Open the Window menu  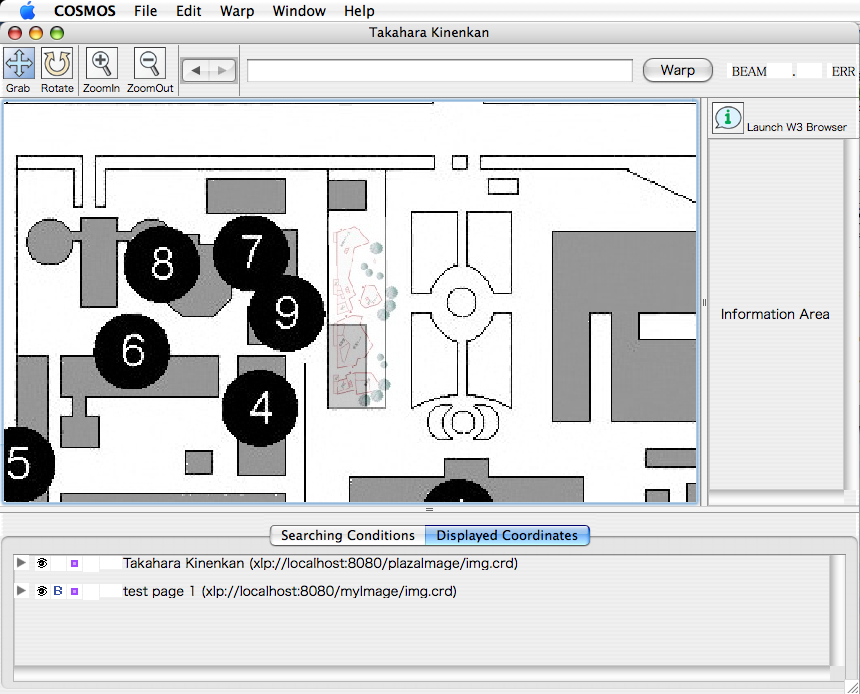pyautogui.click(x=299, y=11)
